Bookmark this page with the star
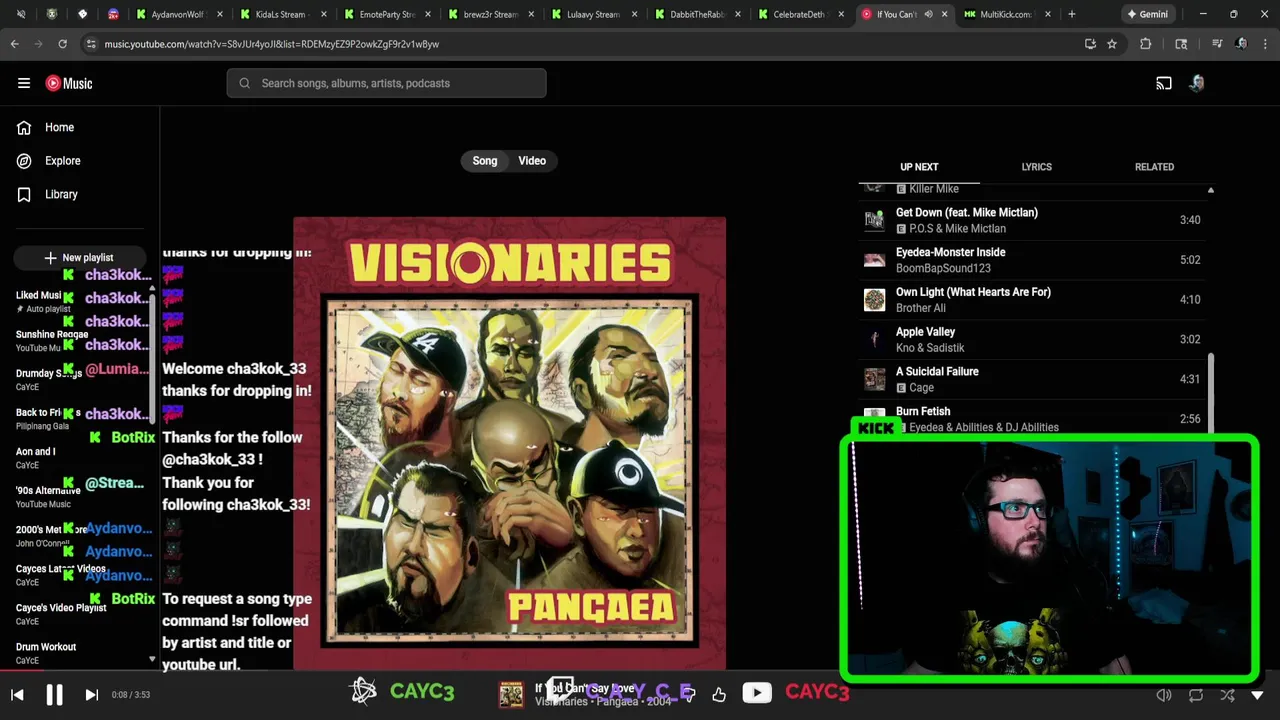Viewport: 1280px width, 720px height. tap(1112, 44)
